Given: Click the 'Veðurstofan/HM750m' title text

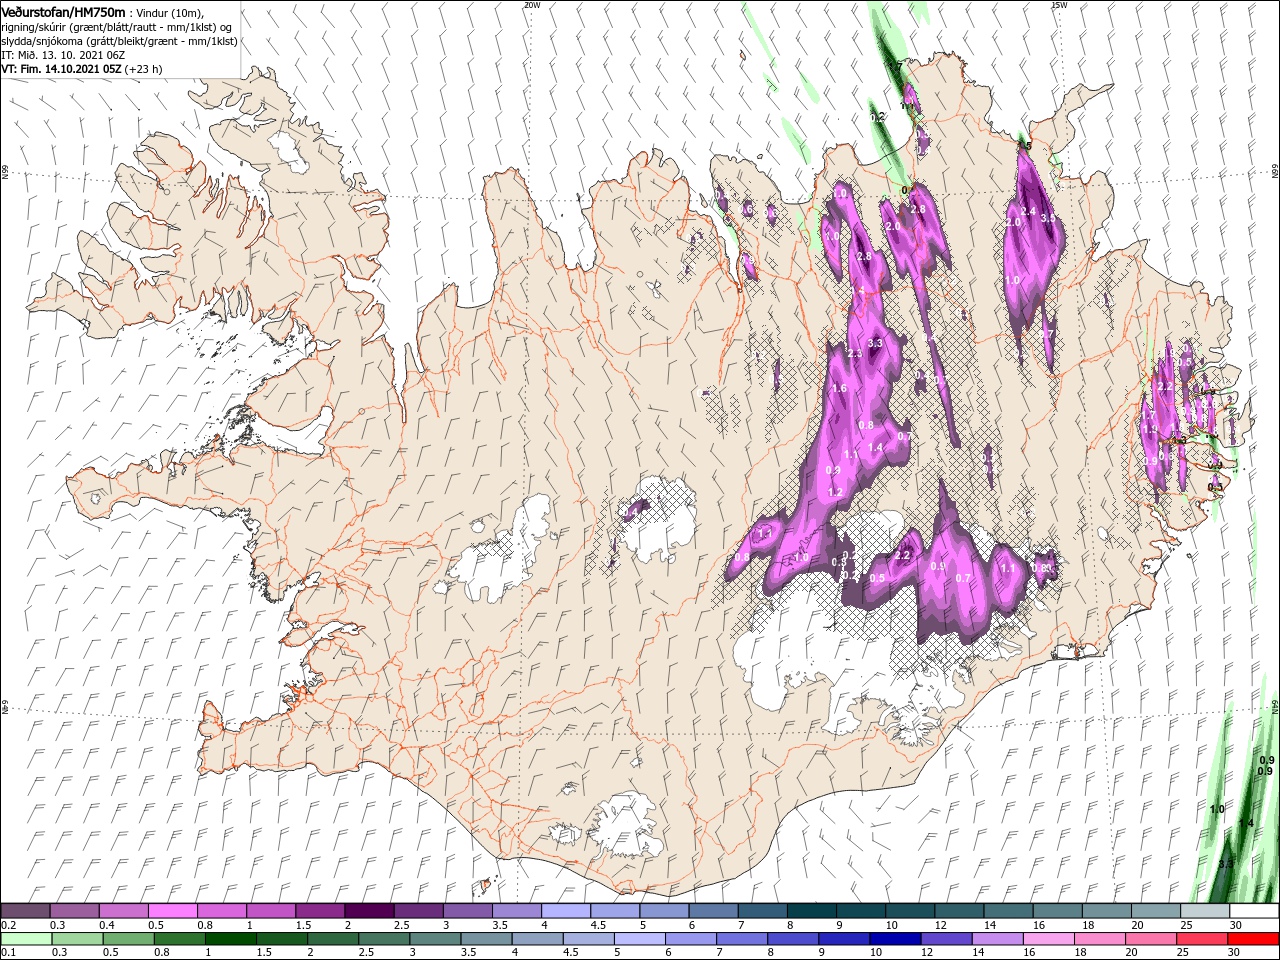Looking at the screenshot, I should coord(63,11).
